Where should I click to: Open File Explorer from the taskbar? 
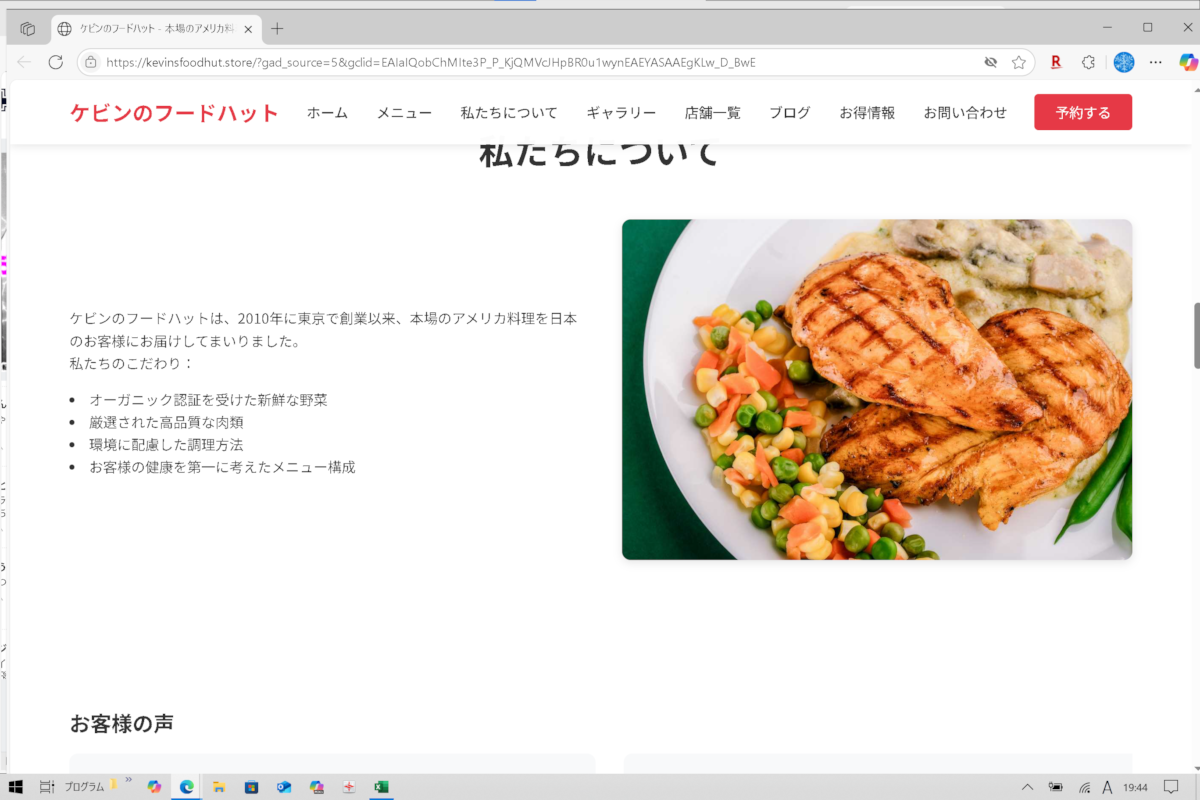[x=218, y=787]
